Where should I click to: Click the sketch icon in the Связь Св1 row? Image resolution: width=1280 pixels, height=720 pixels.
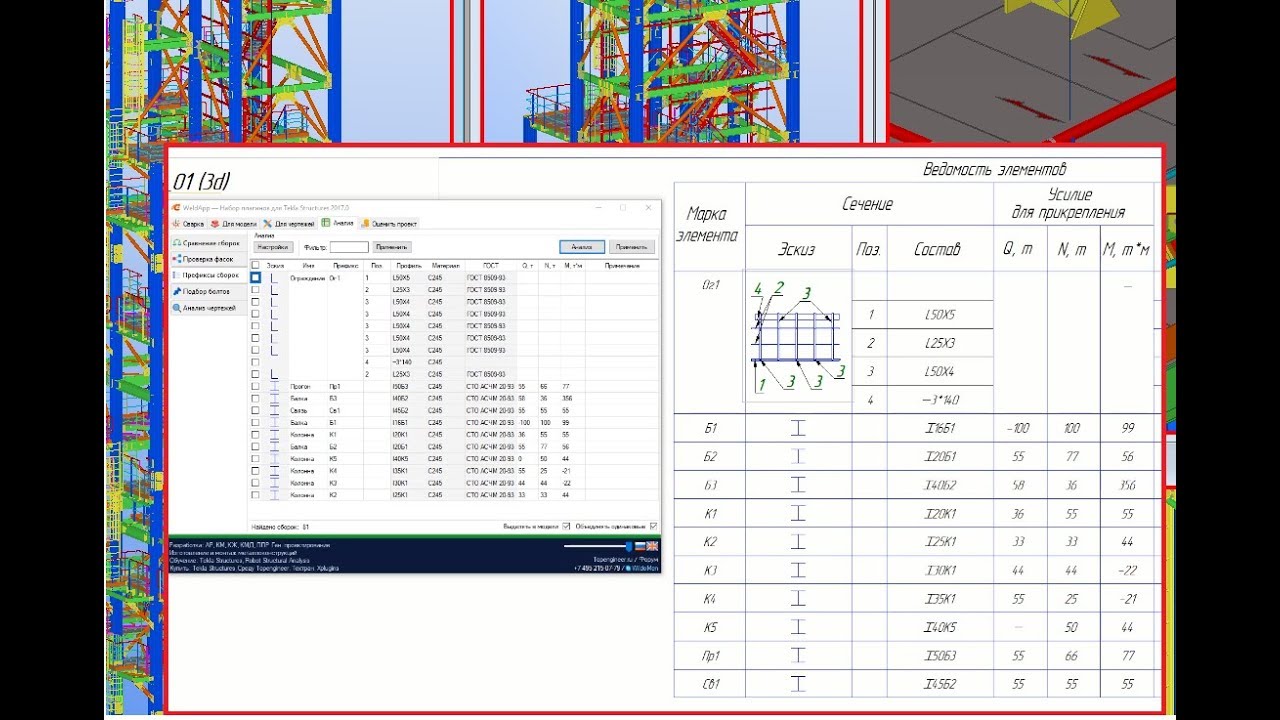(274, 410)
